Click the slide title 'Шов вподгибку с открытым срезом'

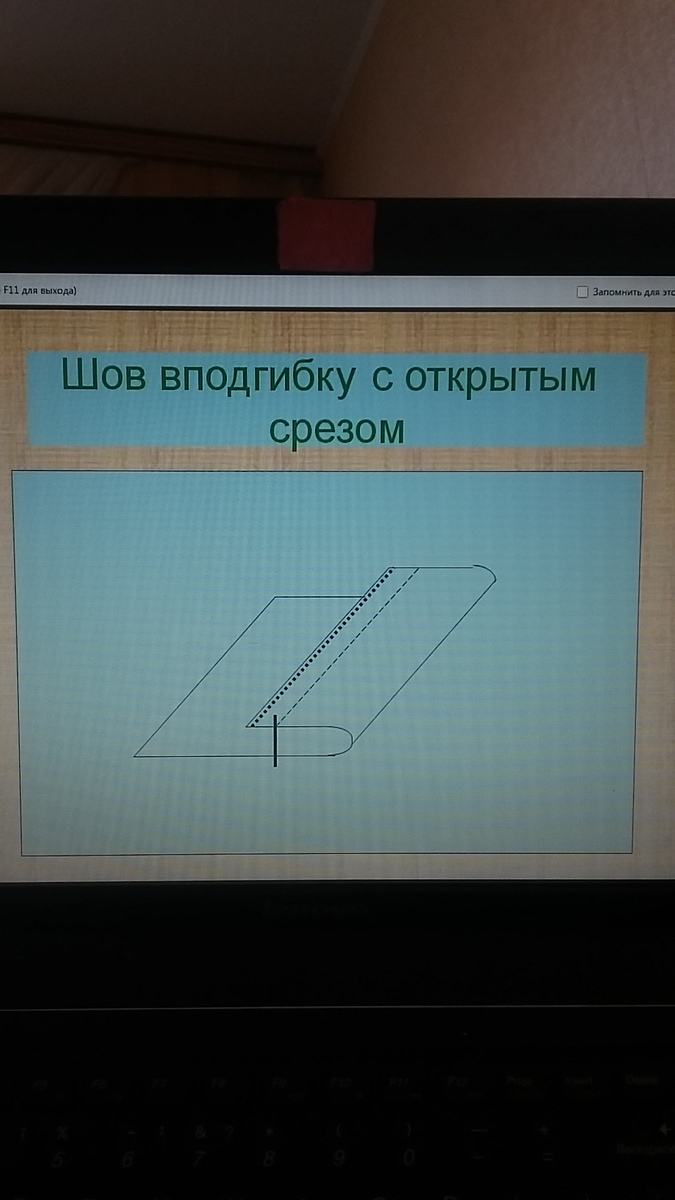point(328,401)
